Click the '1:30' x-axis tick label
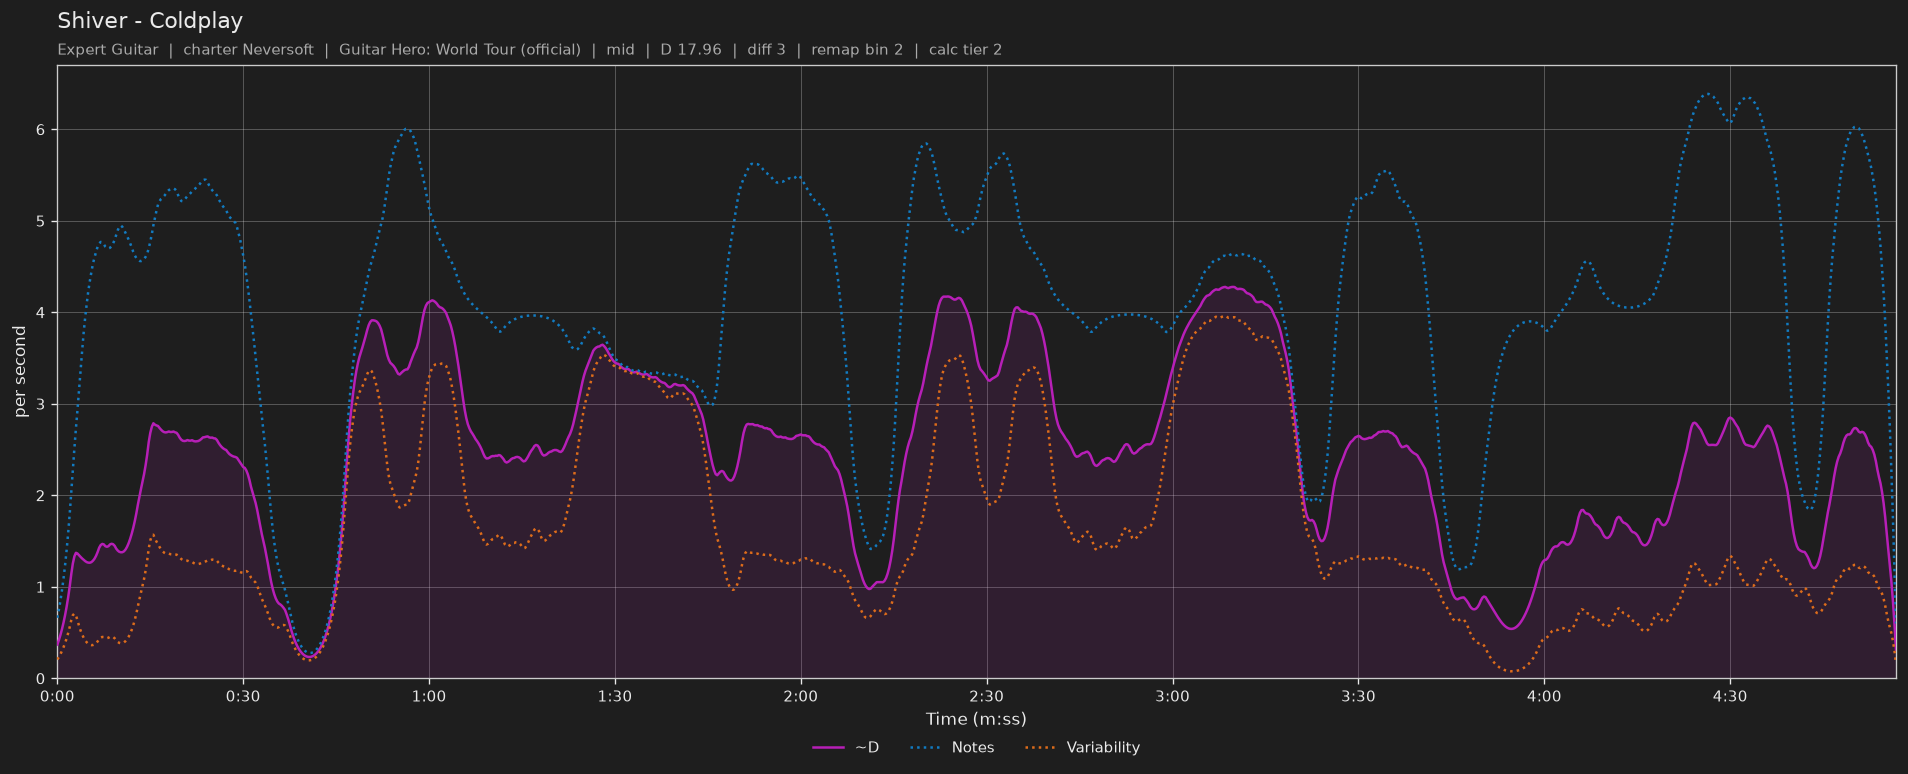This screenshot has height=774, width=1908. (615, 696)
